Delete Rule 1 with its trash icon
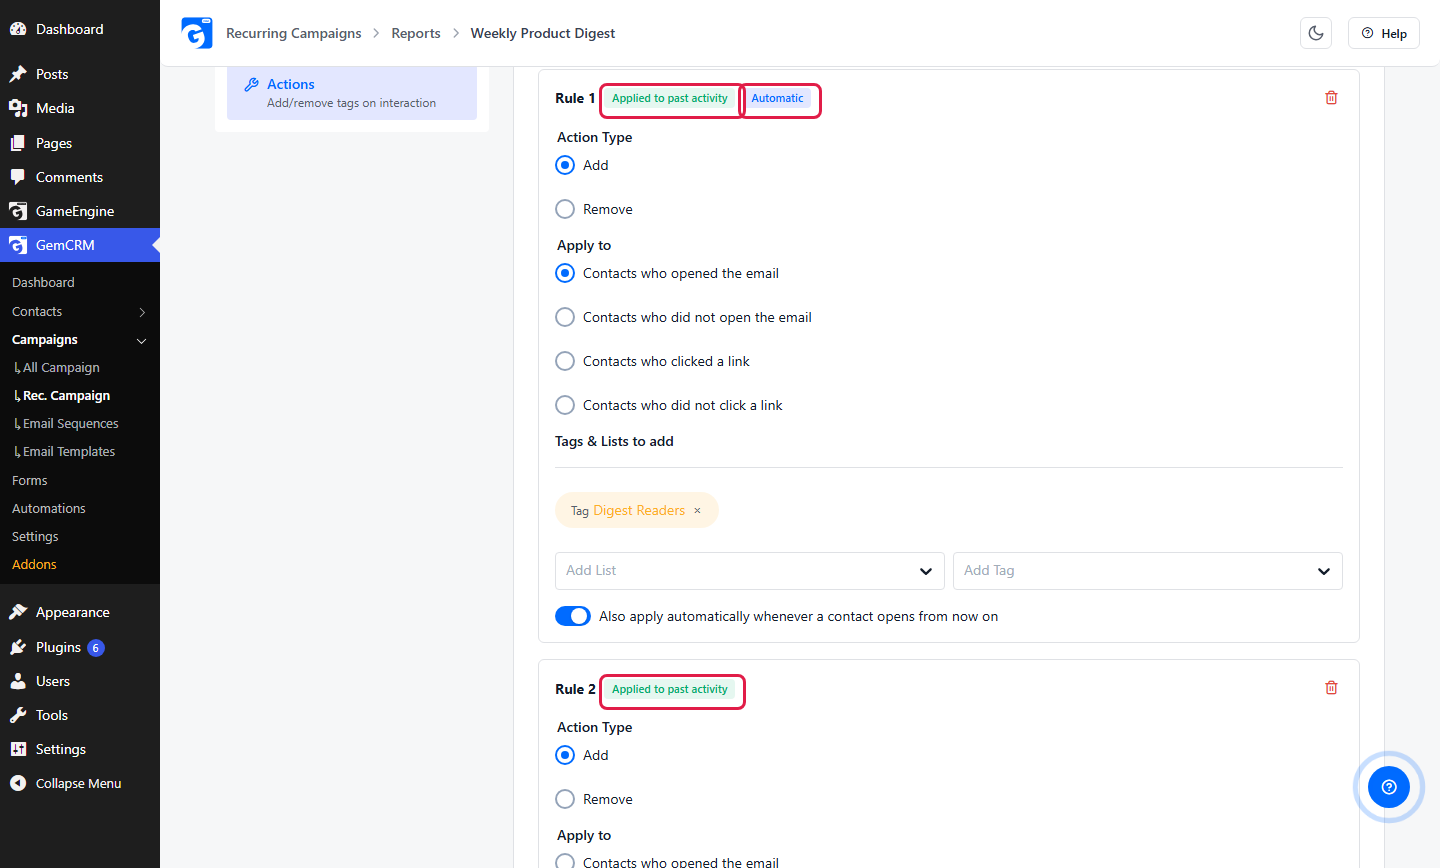 (x=1331, y=98)
